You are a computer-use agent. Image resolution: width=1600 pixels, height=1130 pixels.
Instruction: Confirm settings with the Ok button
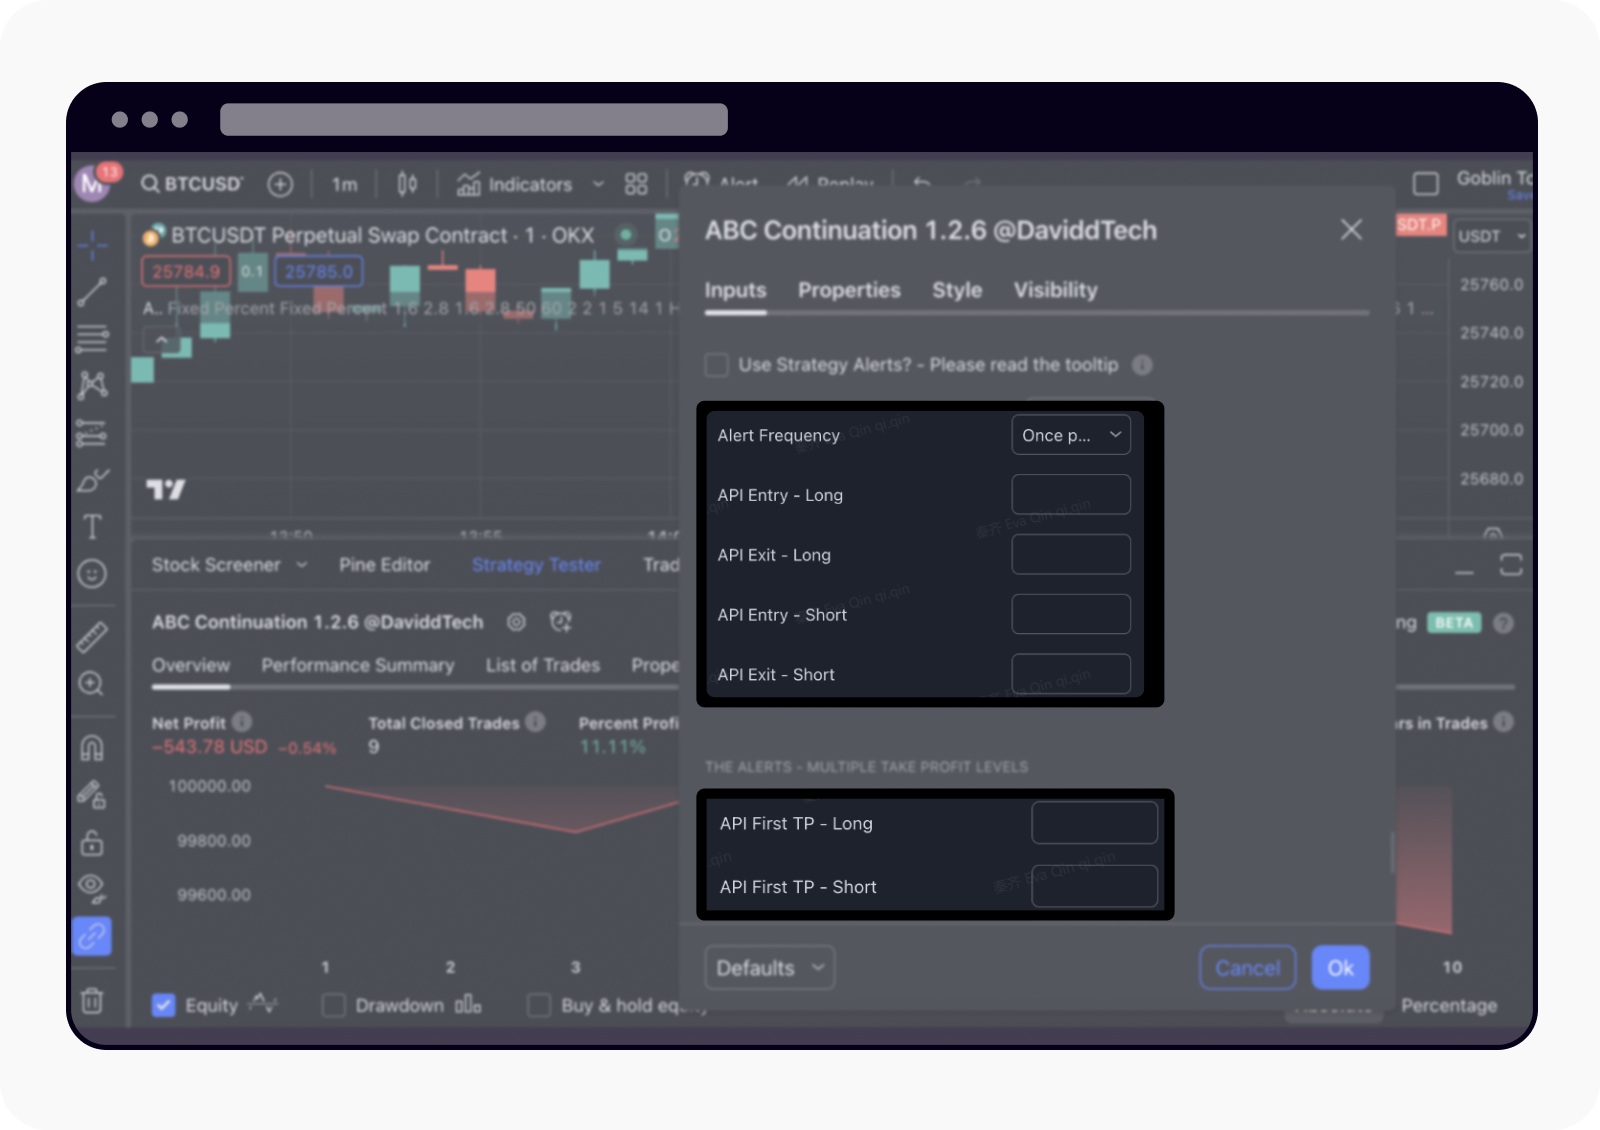pos(1341,968)
